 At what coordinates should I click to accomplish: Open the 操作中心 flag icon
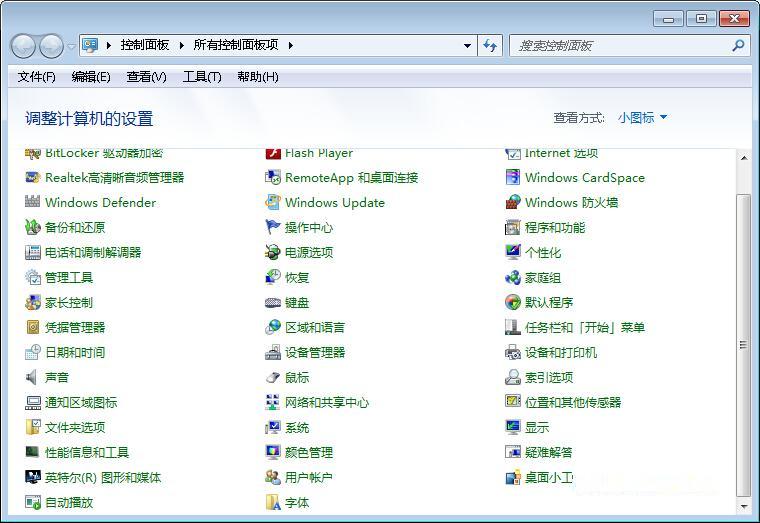[x=273, y=227]
